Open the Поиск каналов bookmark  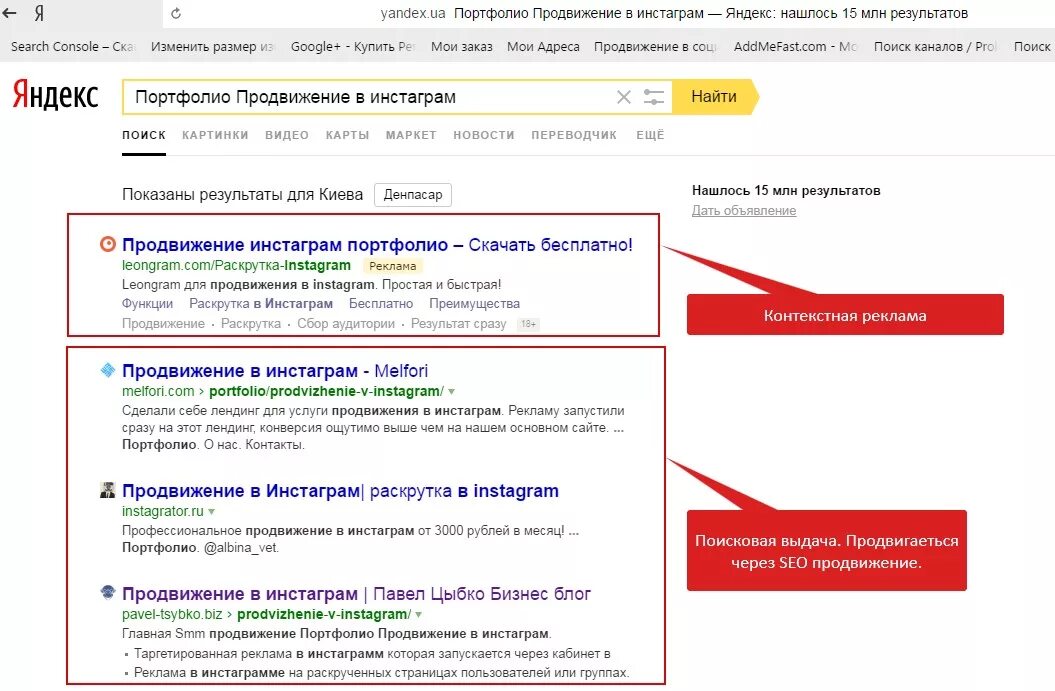(x=935, y=46)
